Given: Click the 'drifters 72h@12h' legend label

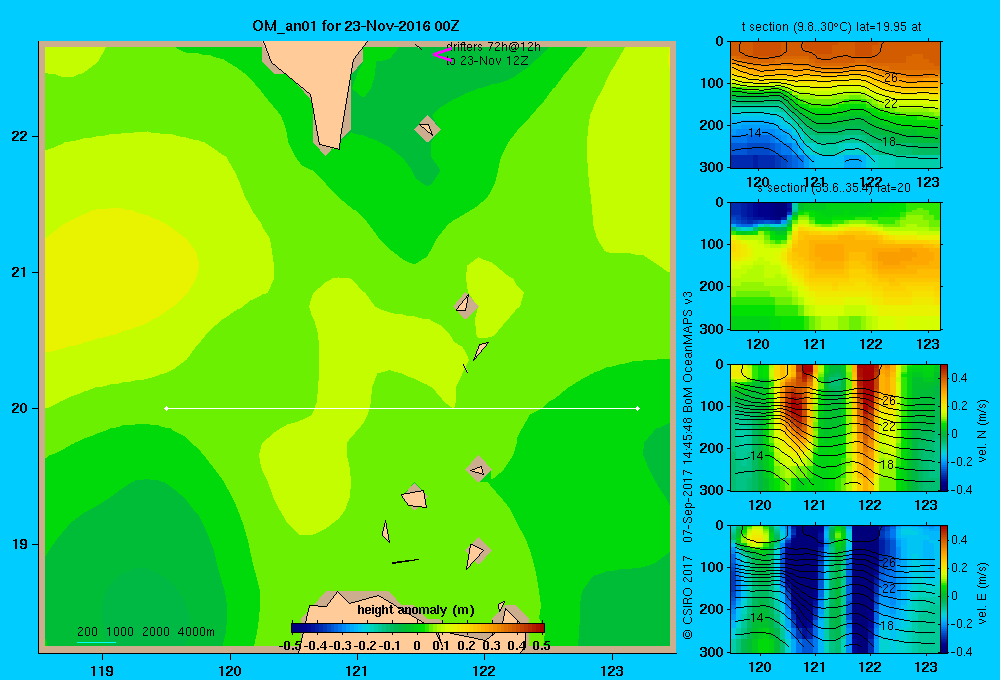Looking at the screenshot, I should click(x=493, y=47).
